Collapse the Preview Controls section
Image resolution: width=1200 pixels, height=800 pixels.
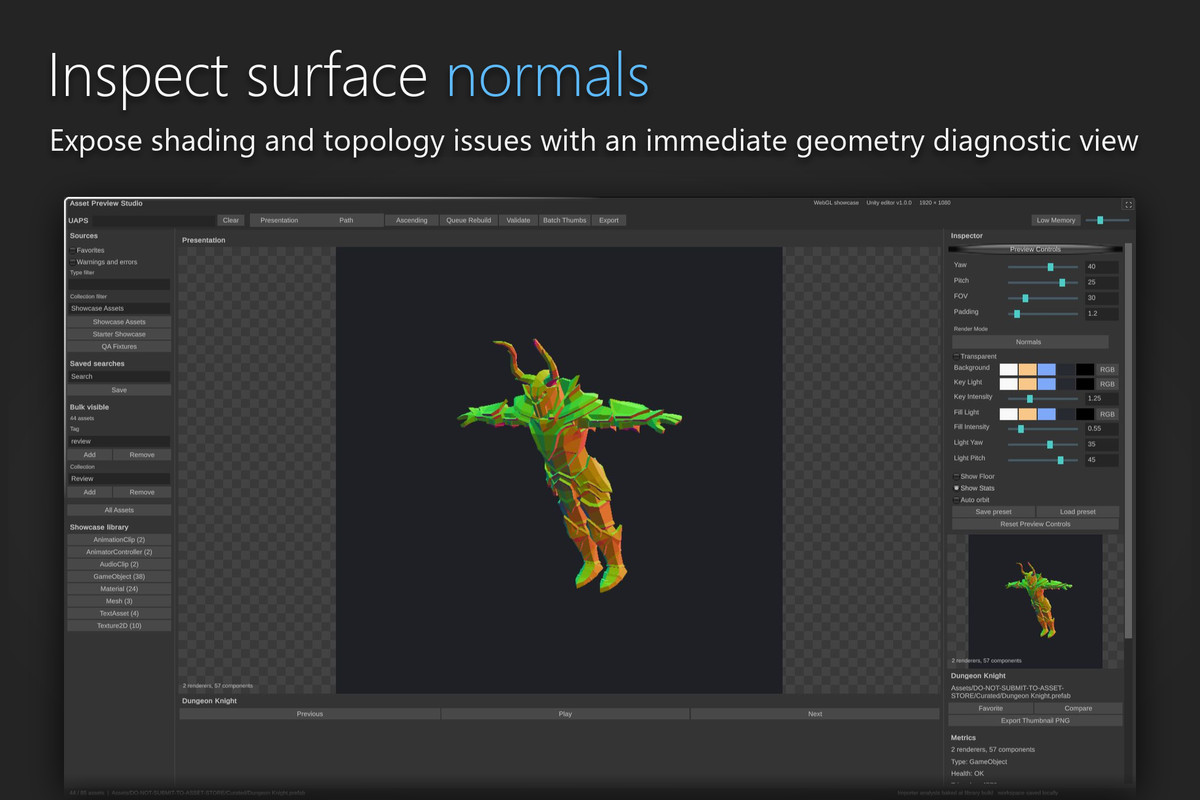(1035, 249)
